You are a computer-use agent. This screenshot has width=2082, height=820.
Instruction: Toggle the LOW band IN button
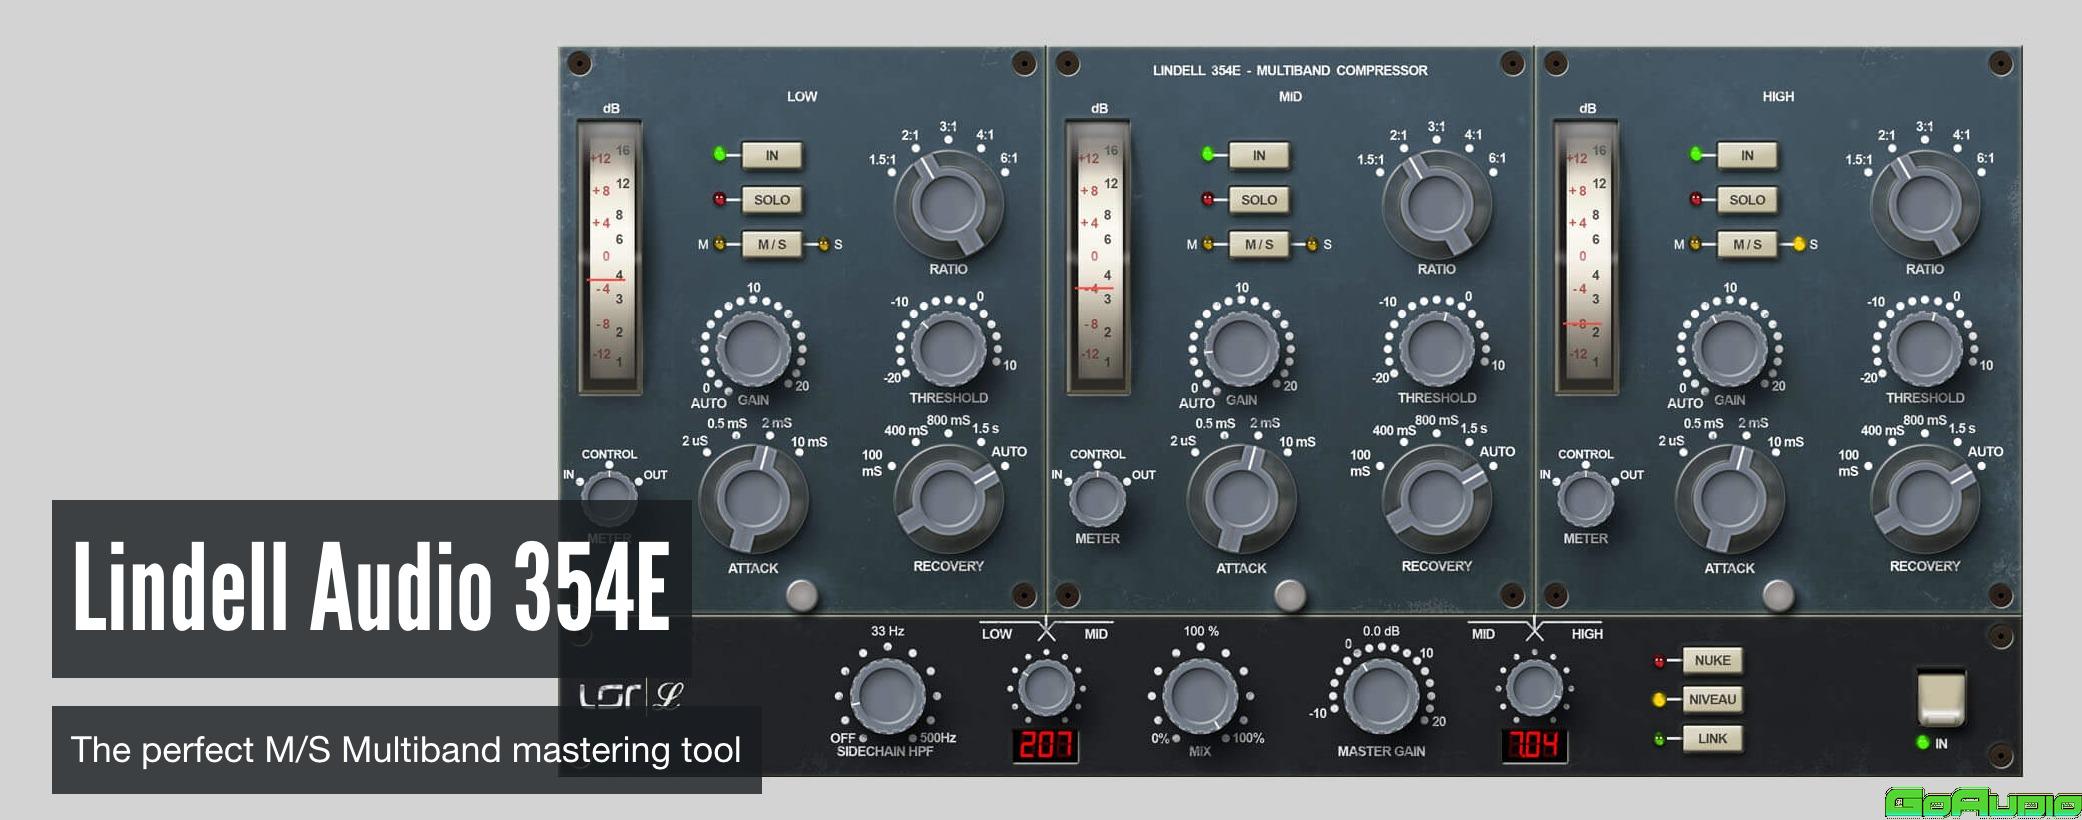[x=771, y=155]
